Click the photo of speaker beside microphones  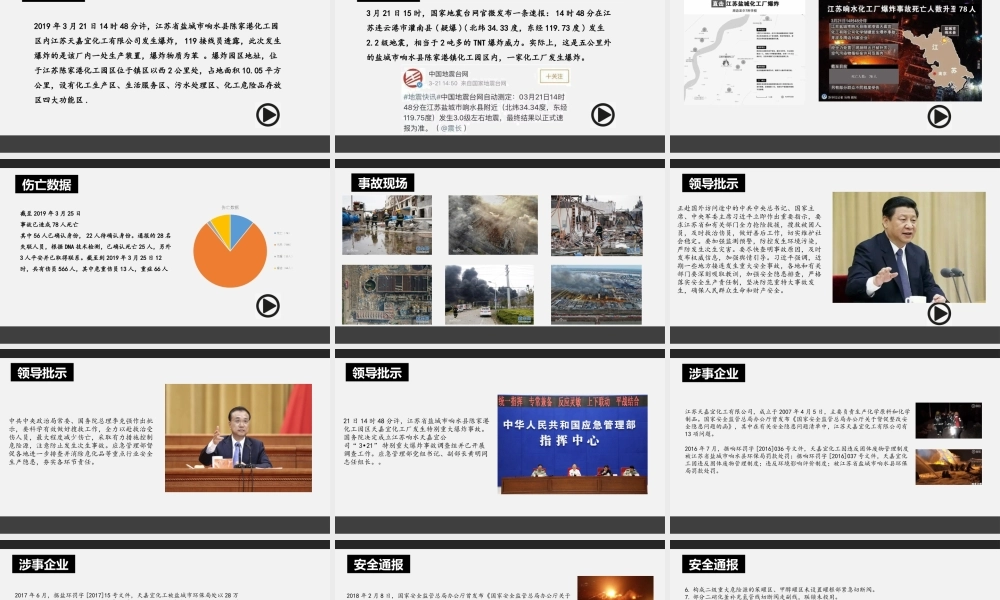[909, 247]
